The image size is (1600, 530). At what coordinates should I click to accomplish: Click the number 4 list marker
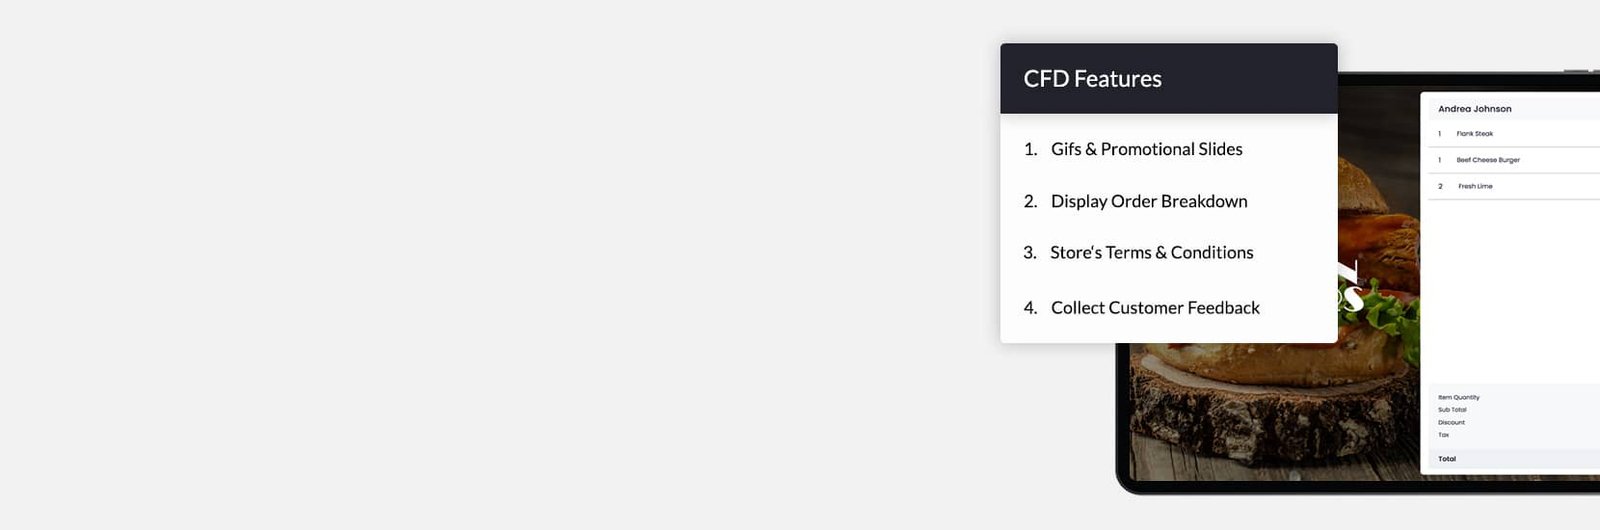1030,308
